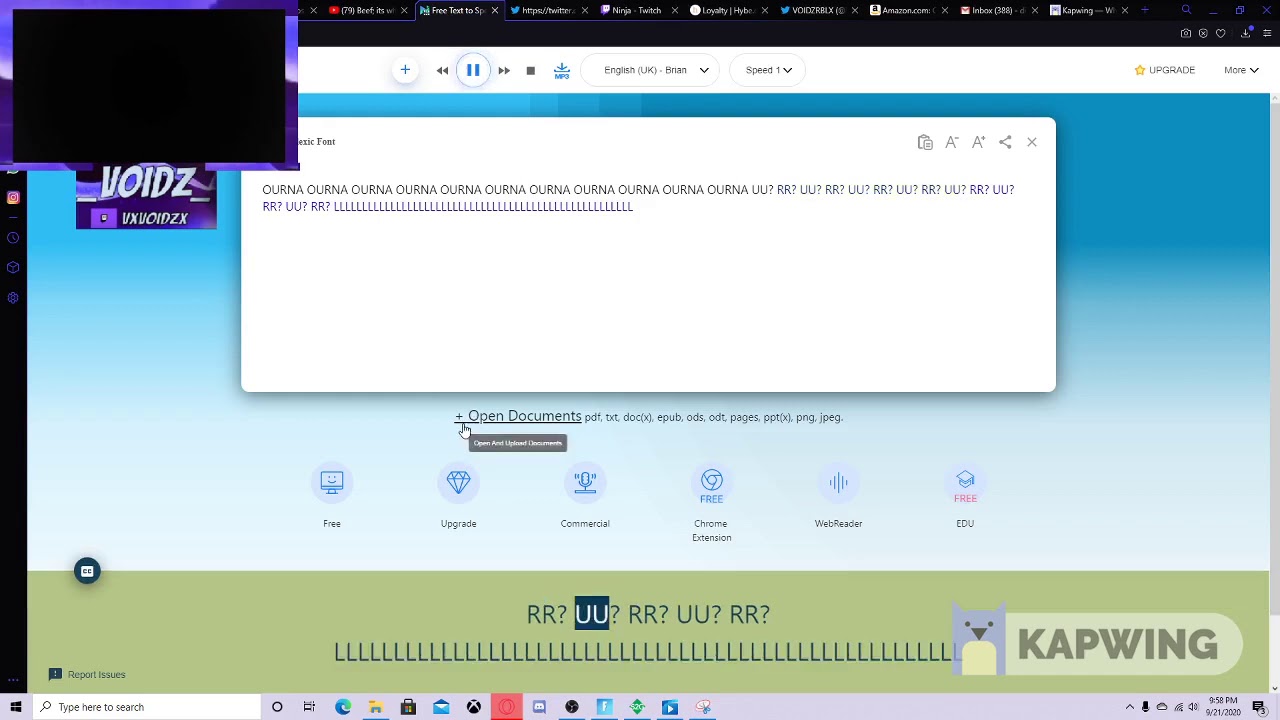
Task: Share the text using share icon
Action: tap(1005, 142)
